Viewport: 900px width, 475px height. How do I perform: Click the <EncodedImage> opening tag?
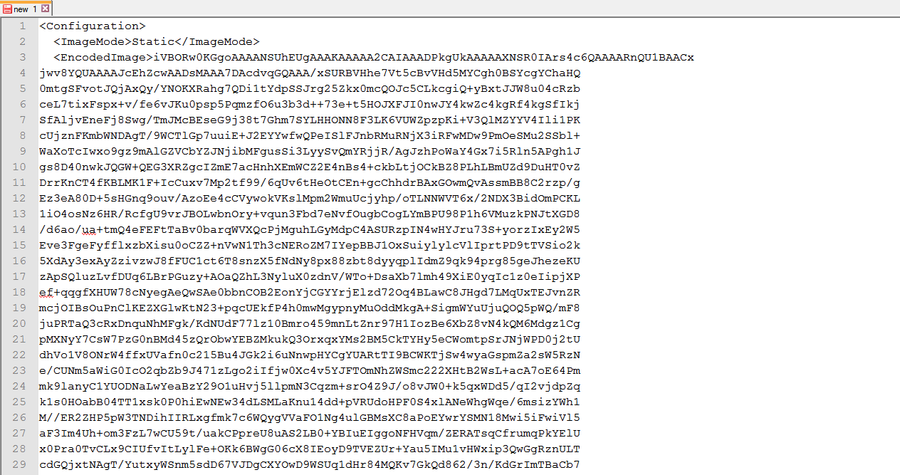click(x=103, y=57)
